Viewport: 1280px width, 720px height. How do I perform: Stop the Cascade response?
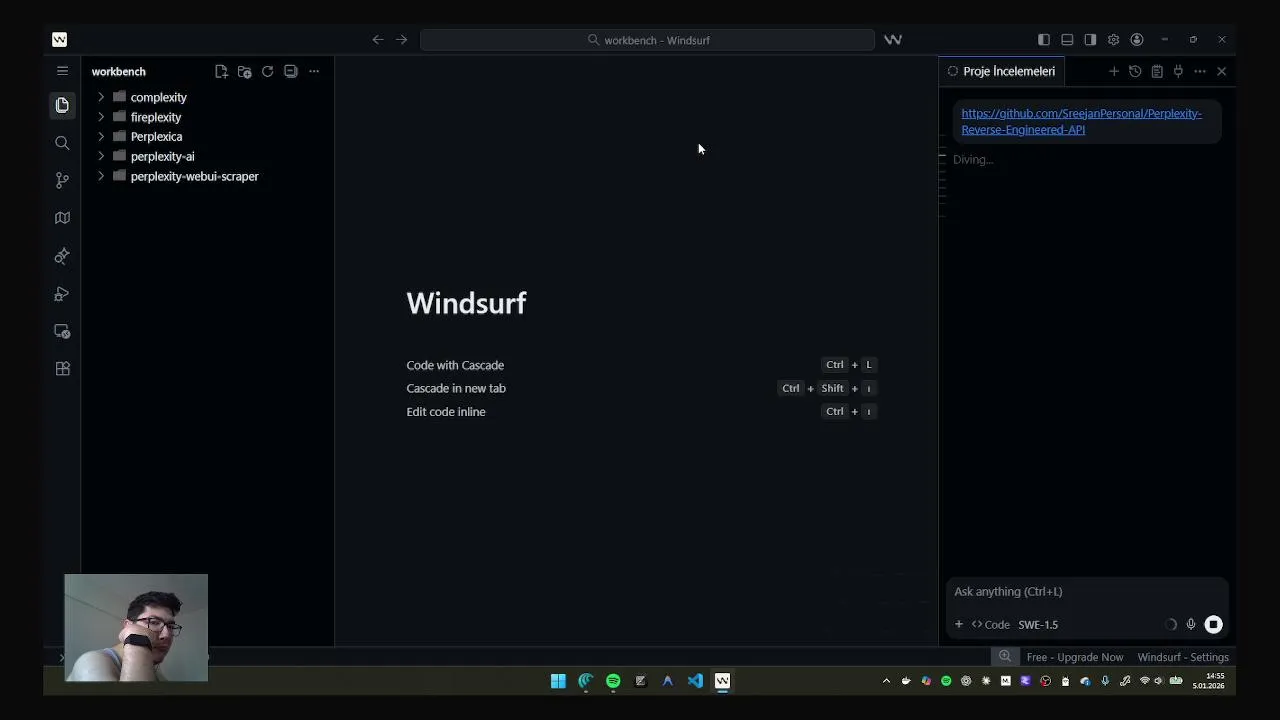(x=1213, y=624)
